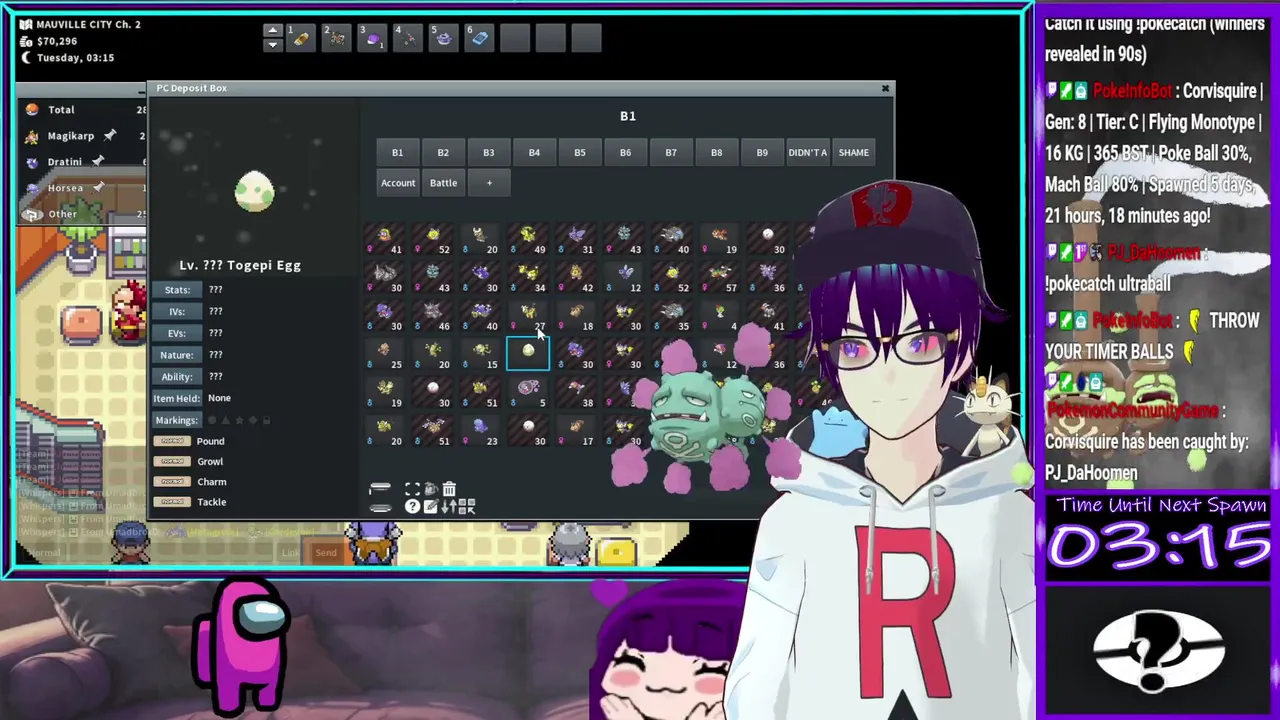
Task: Switch to box tab B3
Action: [x=488, y=152]
